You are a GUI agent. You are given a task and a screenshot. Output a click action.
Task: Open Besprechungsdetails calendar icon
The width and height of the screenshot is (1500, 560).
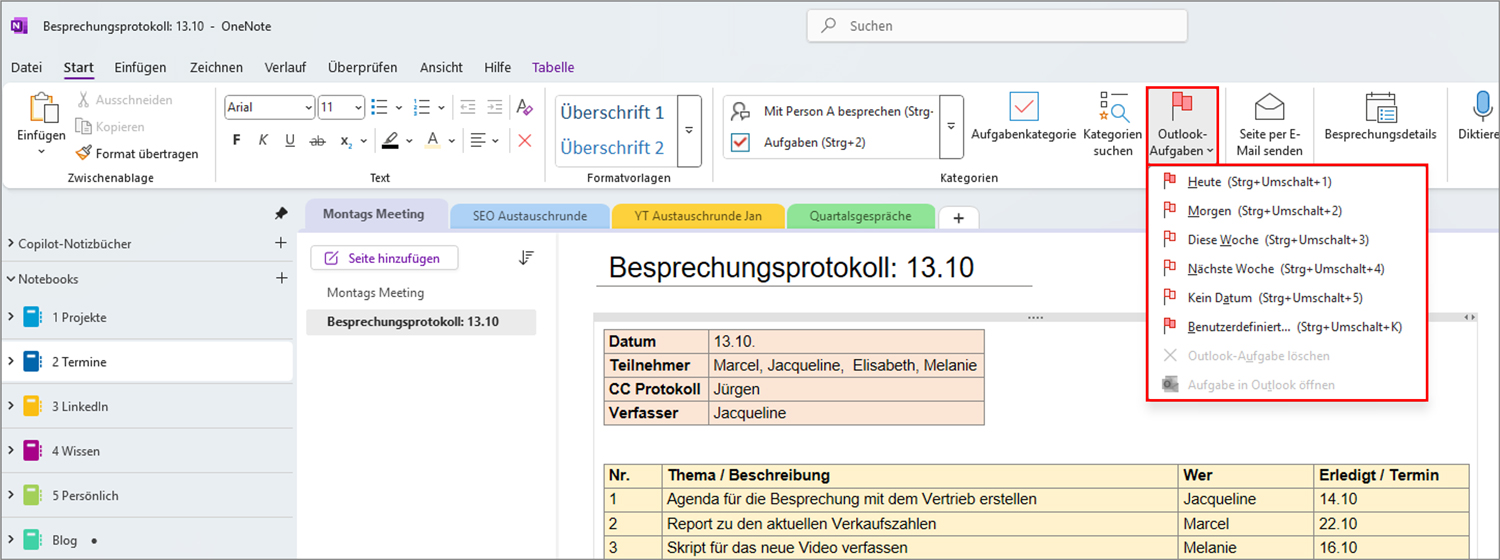click(1380, 107)
